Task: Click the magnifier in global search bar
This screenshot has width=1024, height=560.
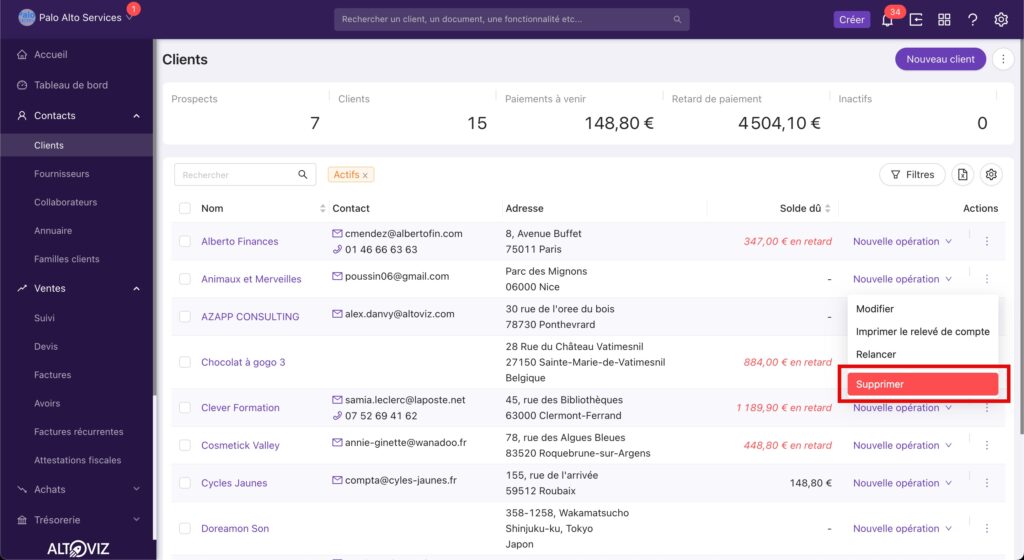Action: tap(677, 20)
